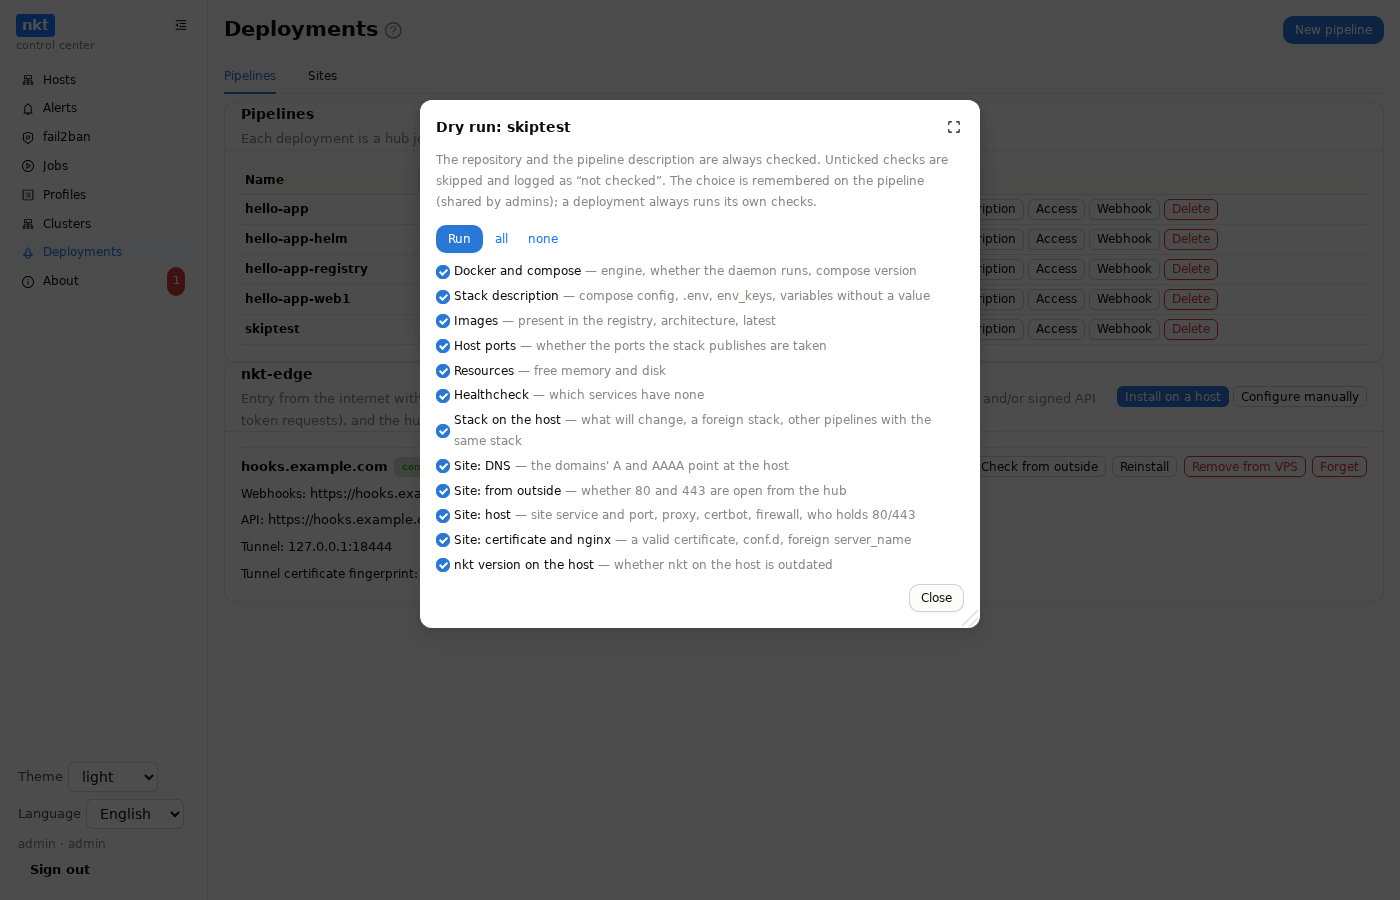This screenshot has height=900, width=1400.
Task: Open help icon next to Deployments title
Action: [393, 30]
